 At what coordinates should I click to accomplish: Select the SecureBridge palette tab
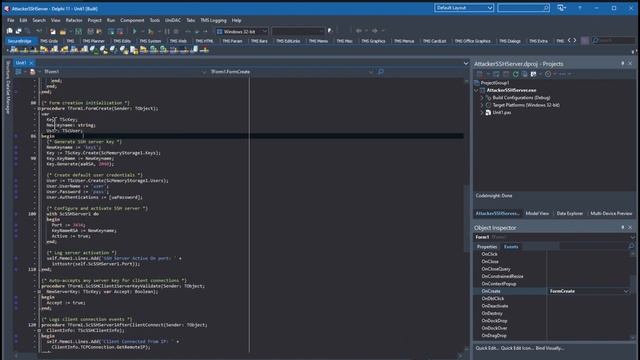20,41
